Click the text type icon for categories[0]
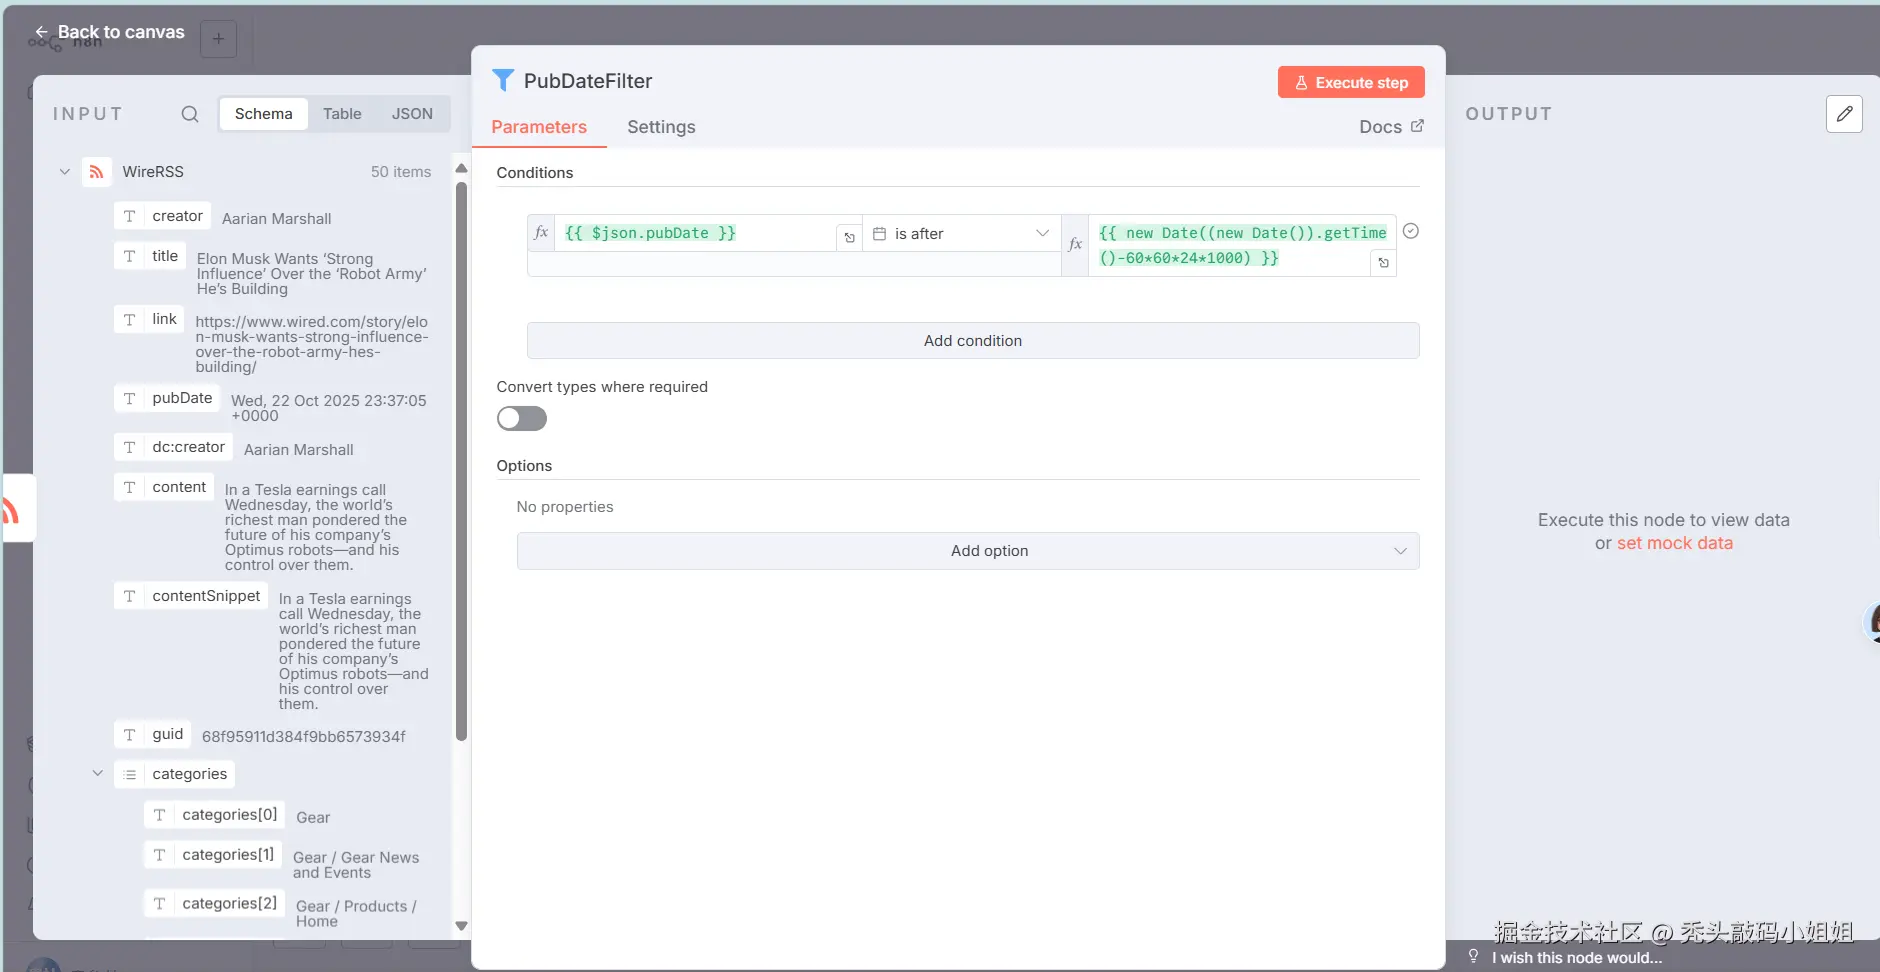The height and width of the screenshot is (972, 1880). (159, 815)
